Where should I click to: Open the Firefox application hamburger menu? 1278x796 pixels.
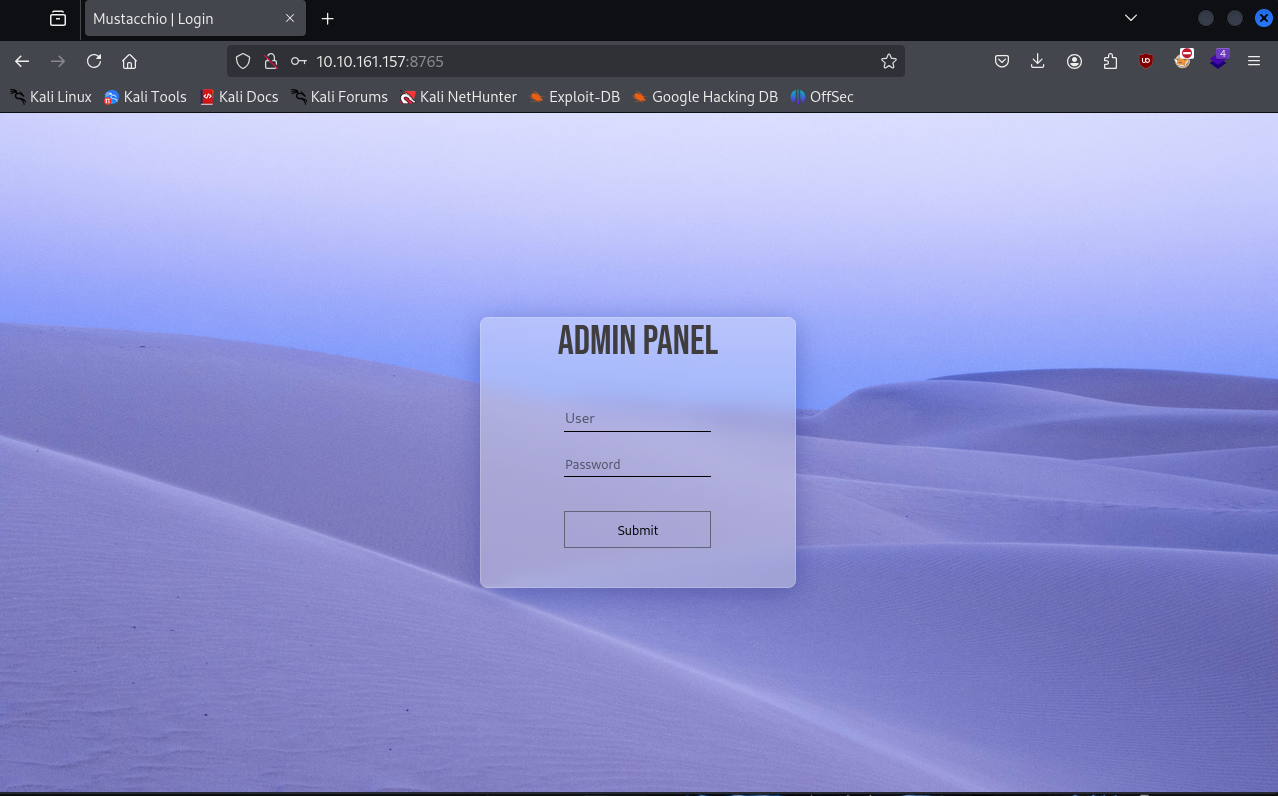tap(1254, 61)
